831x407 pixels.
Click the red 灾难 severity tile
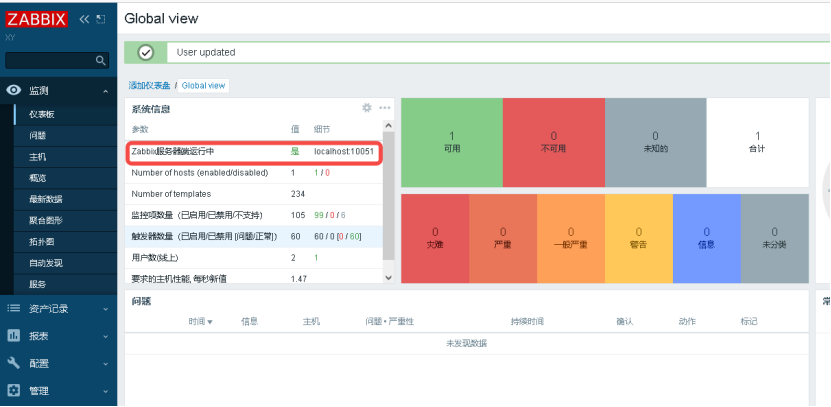[435, 238]
